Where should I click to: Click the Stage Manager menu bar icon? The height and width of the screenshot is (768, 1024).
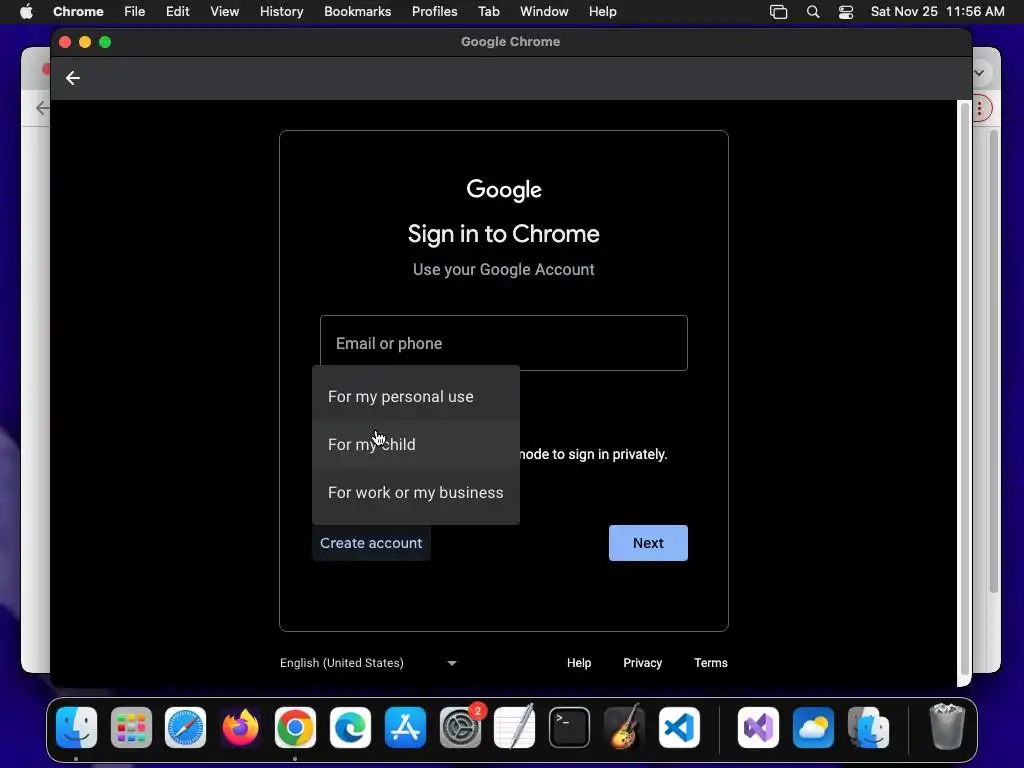pyautogui.click(x=778, y=12)
